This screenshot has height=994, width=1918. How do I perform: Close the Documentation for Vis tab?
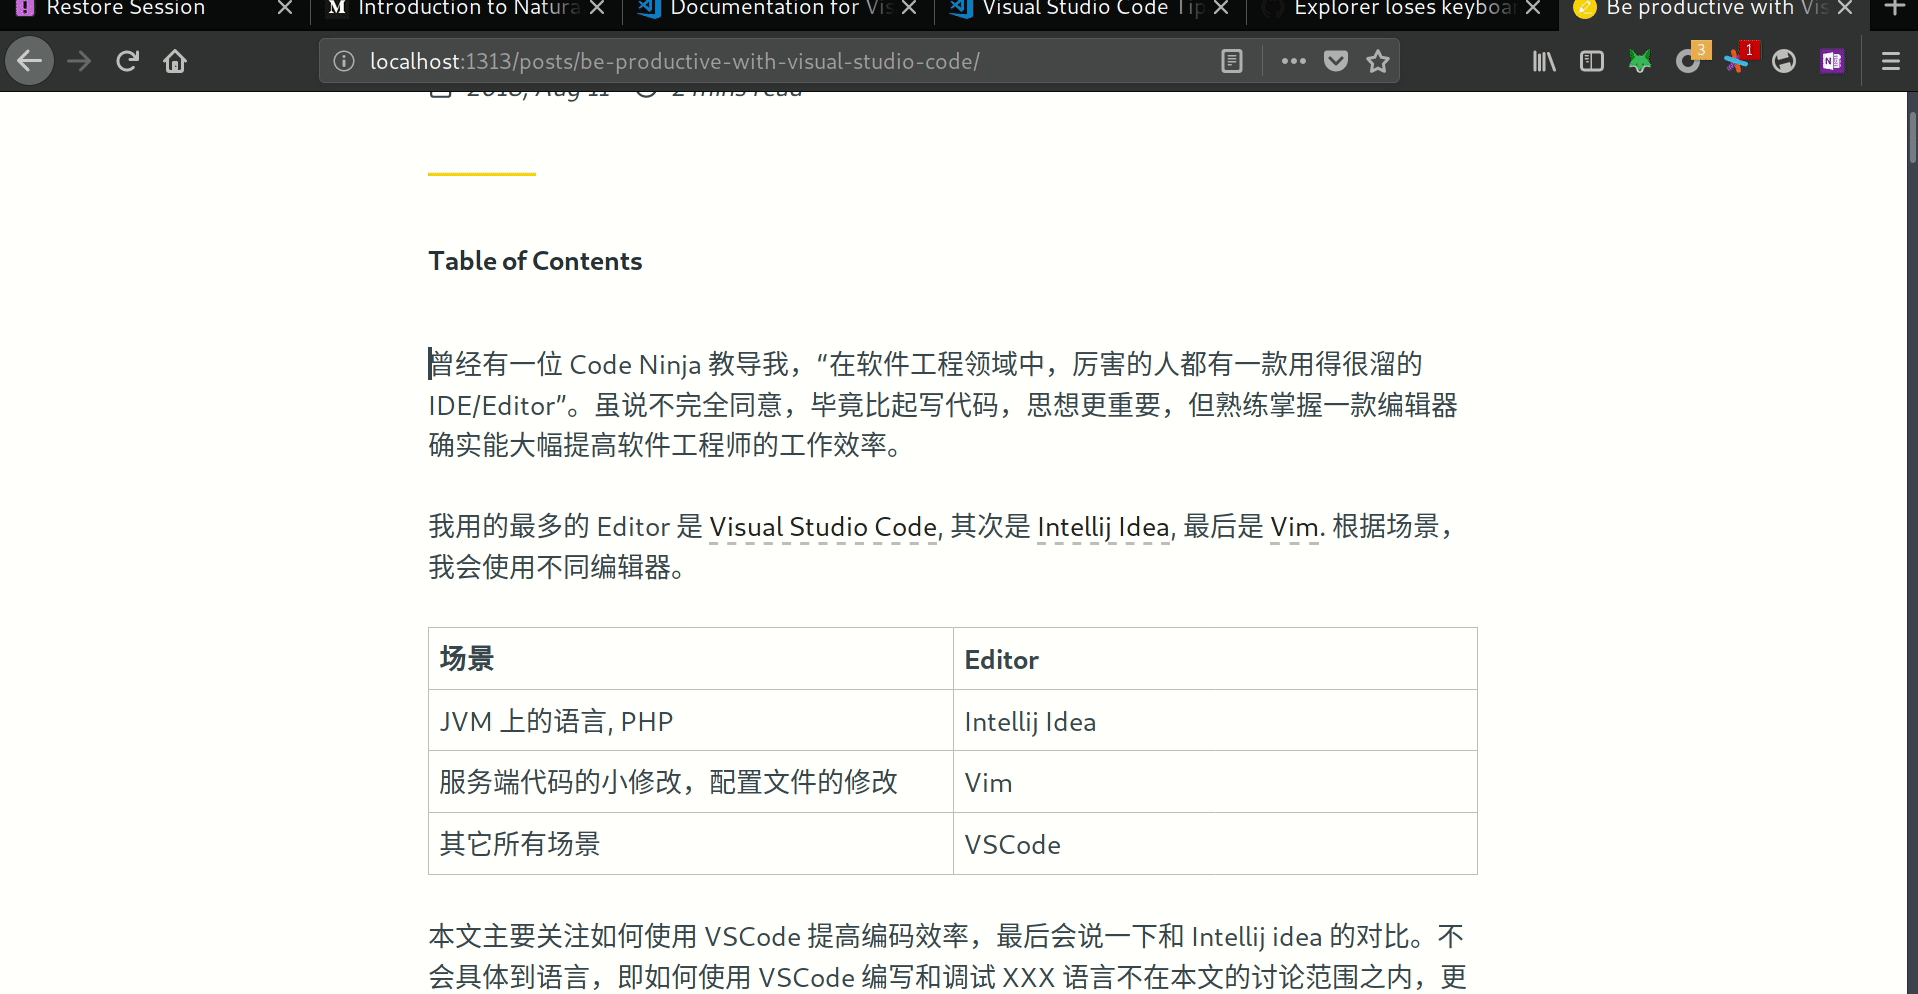[909, 8]
